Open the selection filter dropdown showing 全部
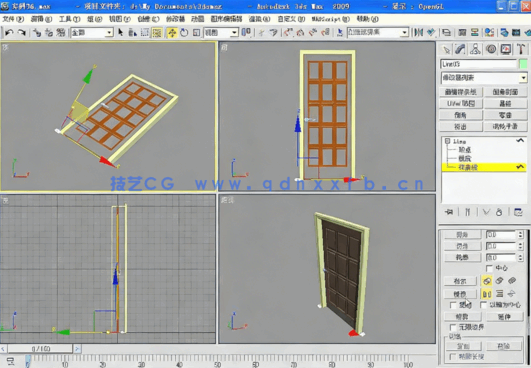 tap(92, 33)
